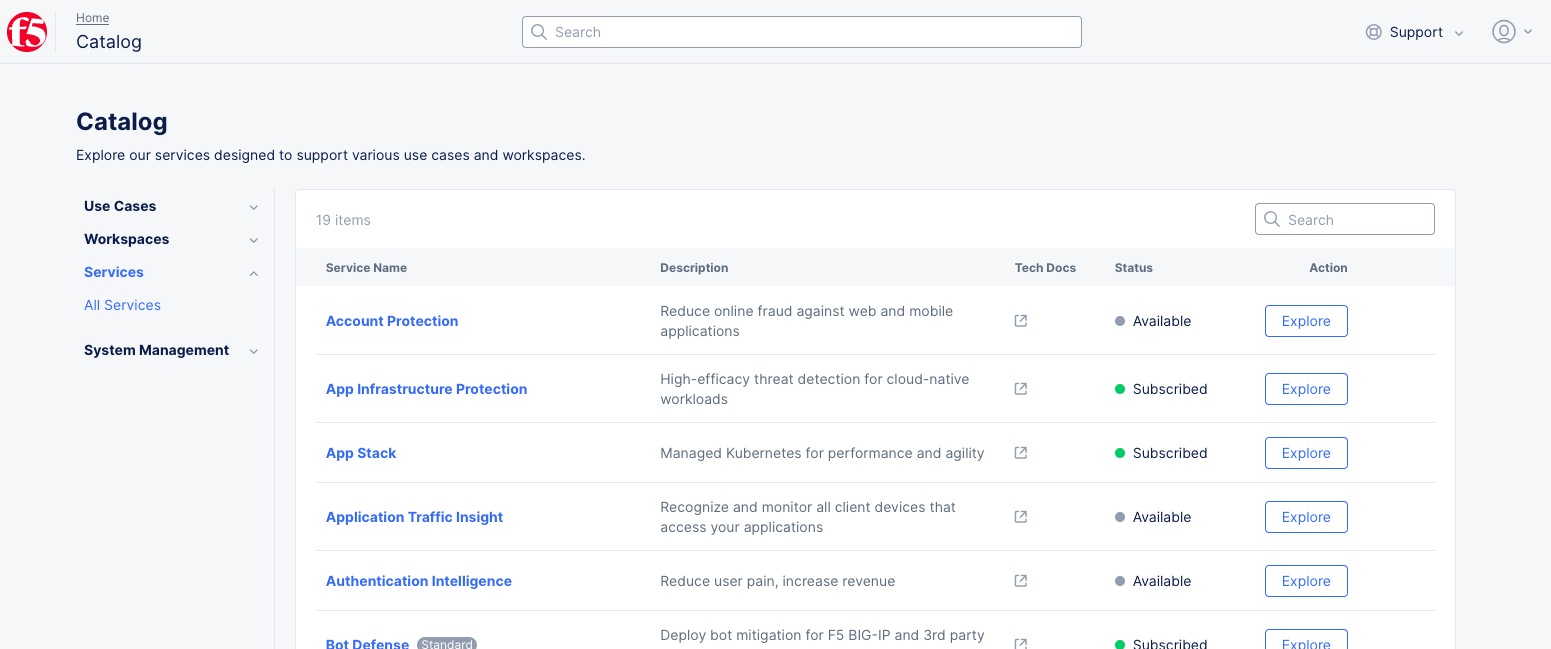Navigate to Home via the breadcrumb
This screenshot has width=1551, height=649.
(92, 17)
